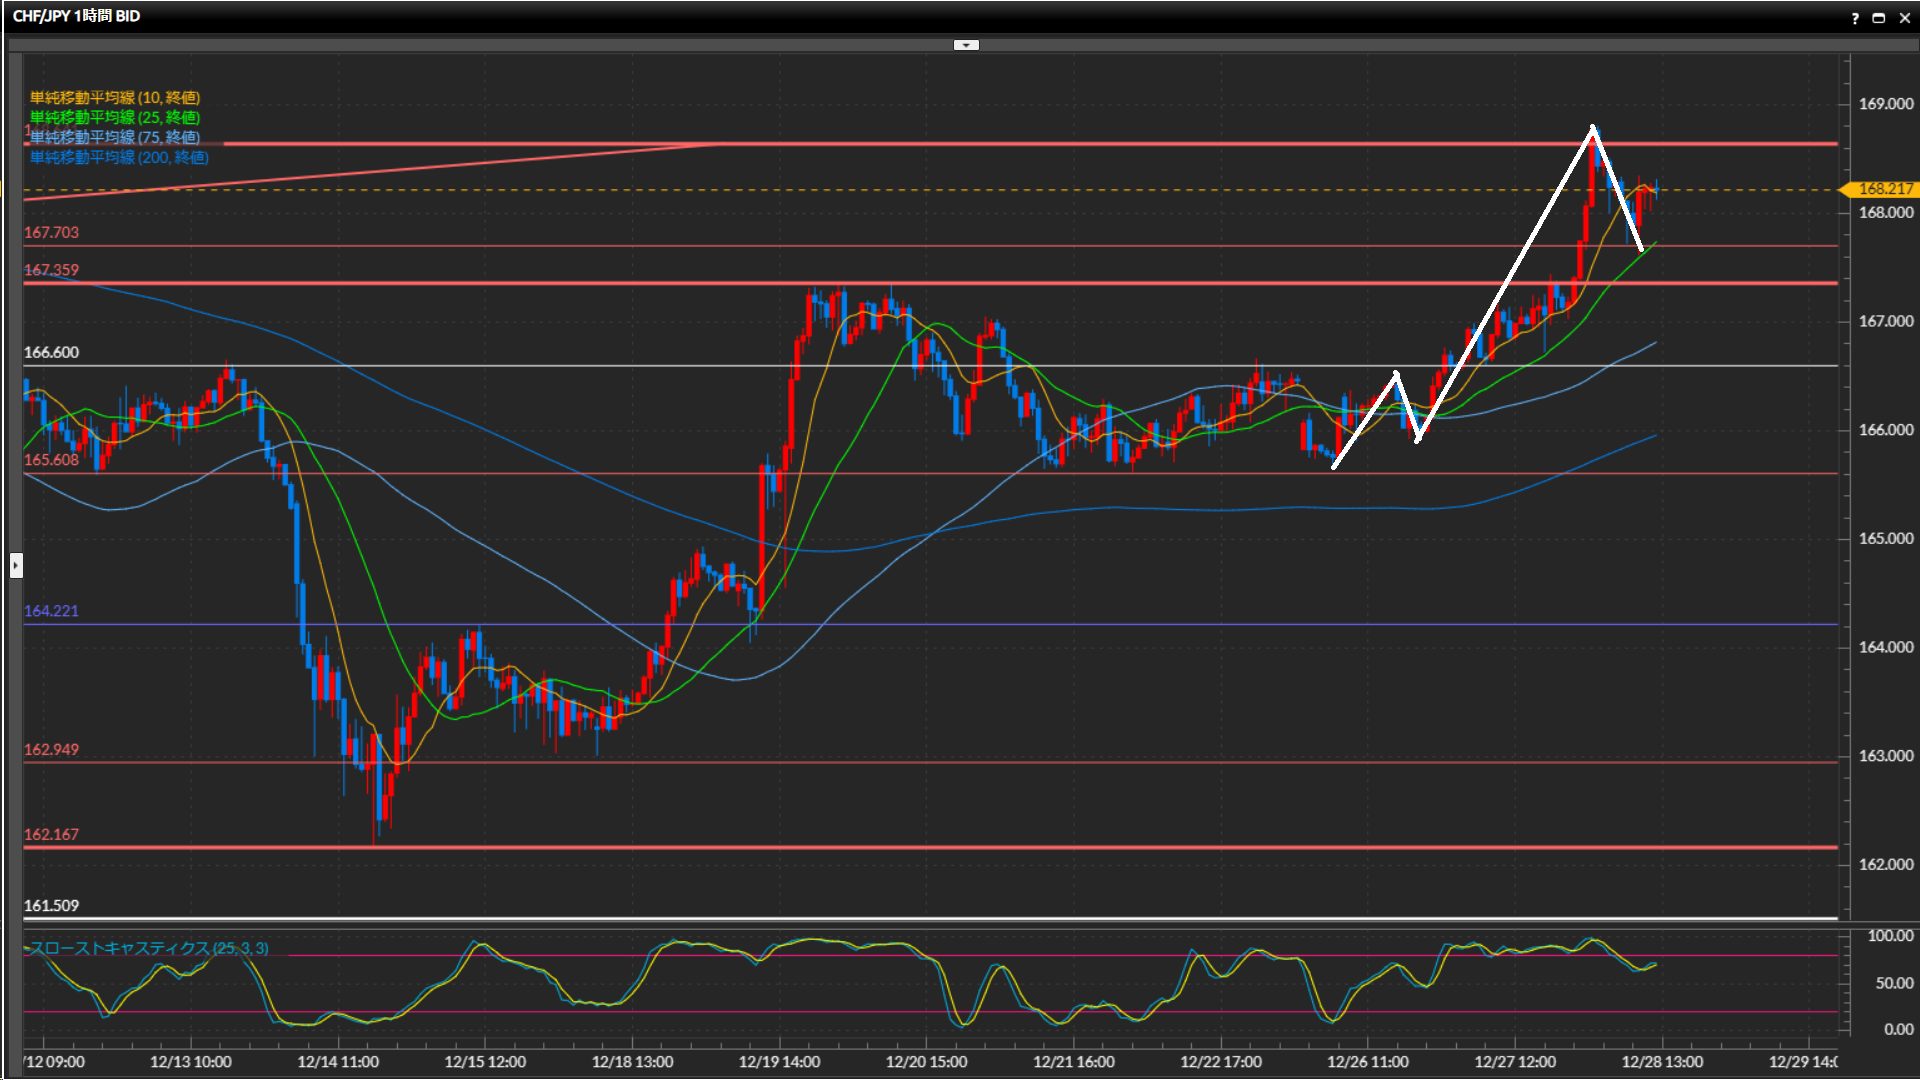The width and height of the screenshot is (1920, 1080).
Task: Close the CHF/JPY chart window
Action: pos(1904,18)
